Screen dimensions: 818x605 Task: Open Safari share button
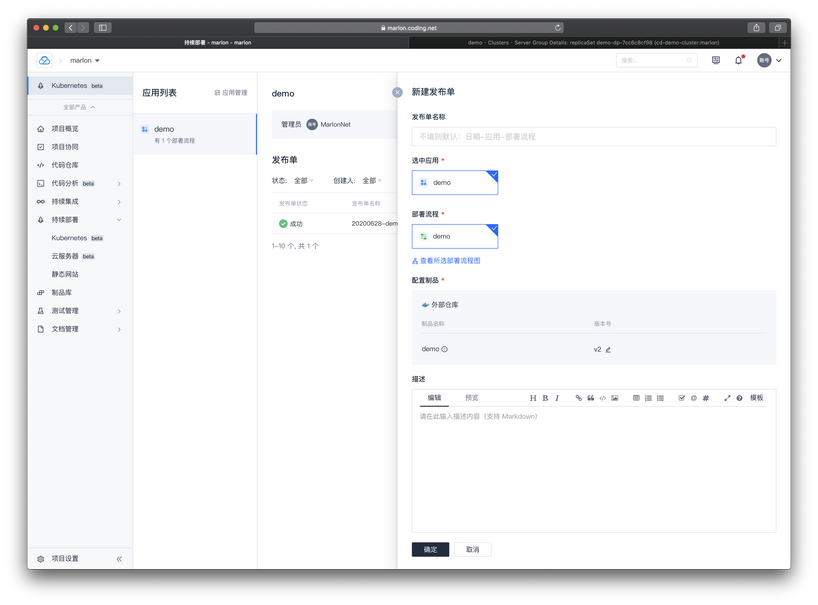click(756, 28)
